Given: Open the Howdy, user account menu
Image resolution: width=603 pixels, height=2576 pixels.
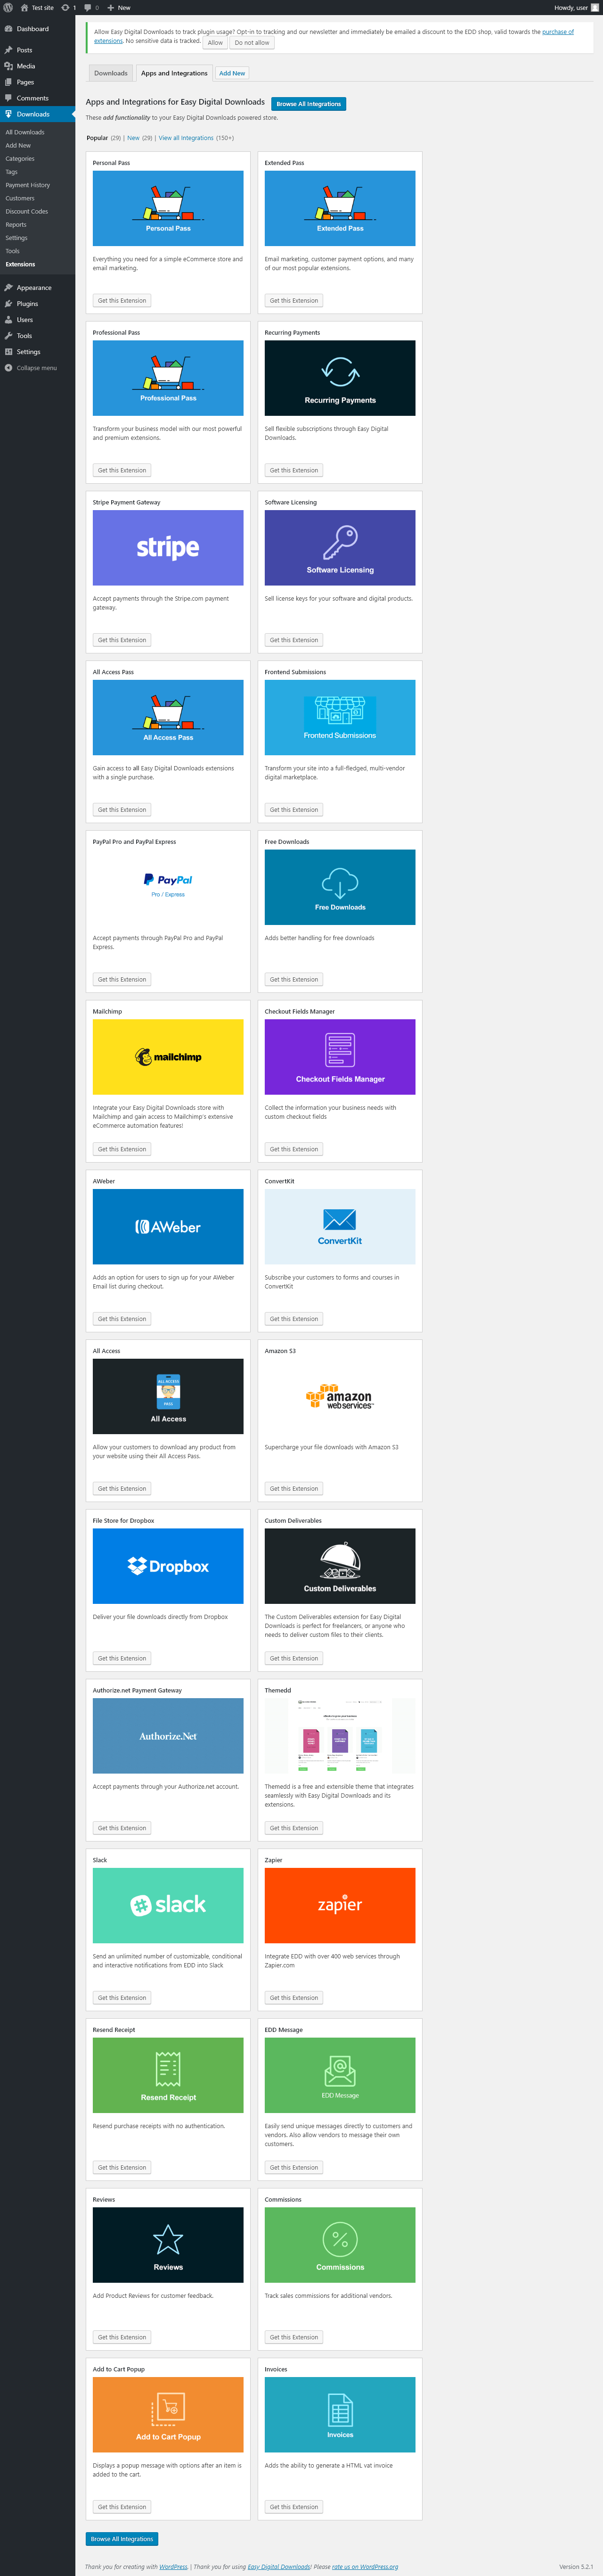Looking at the screenshot, I should tap(576, 7).
